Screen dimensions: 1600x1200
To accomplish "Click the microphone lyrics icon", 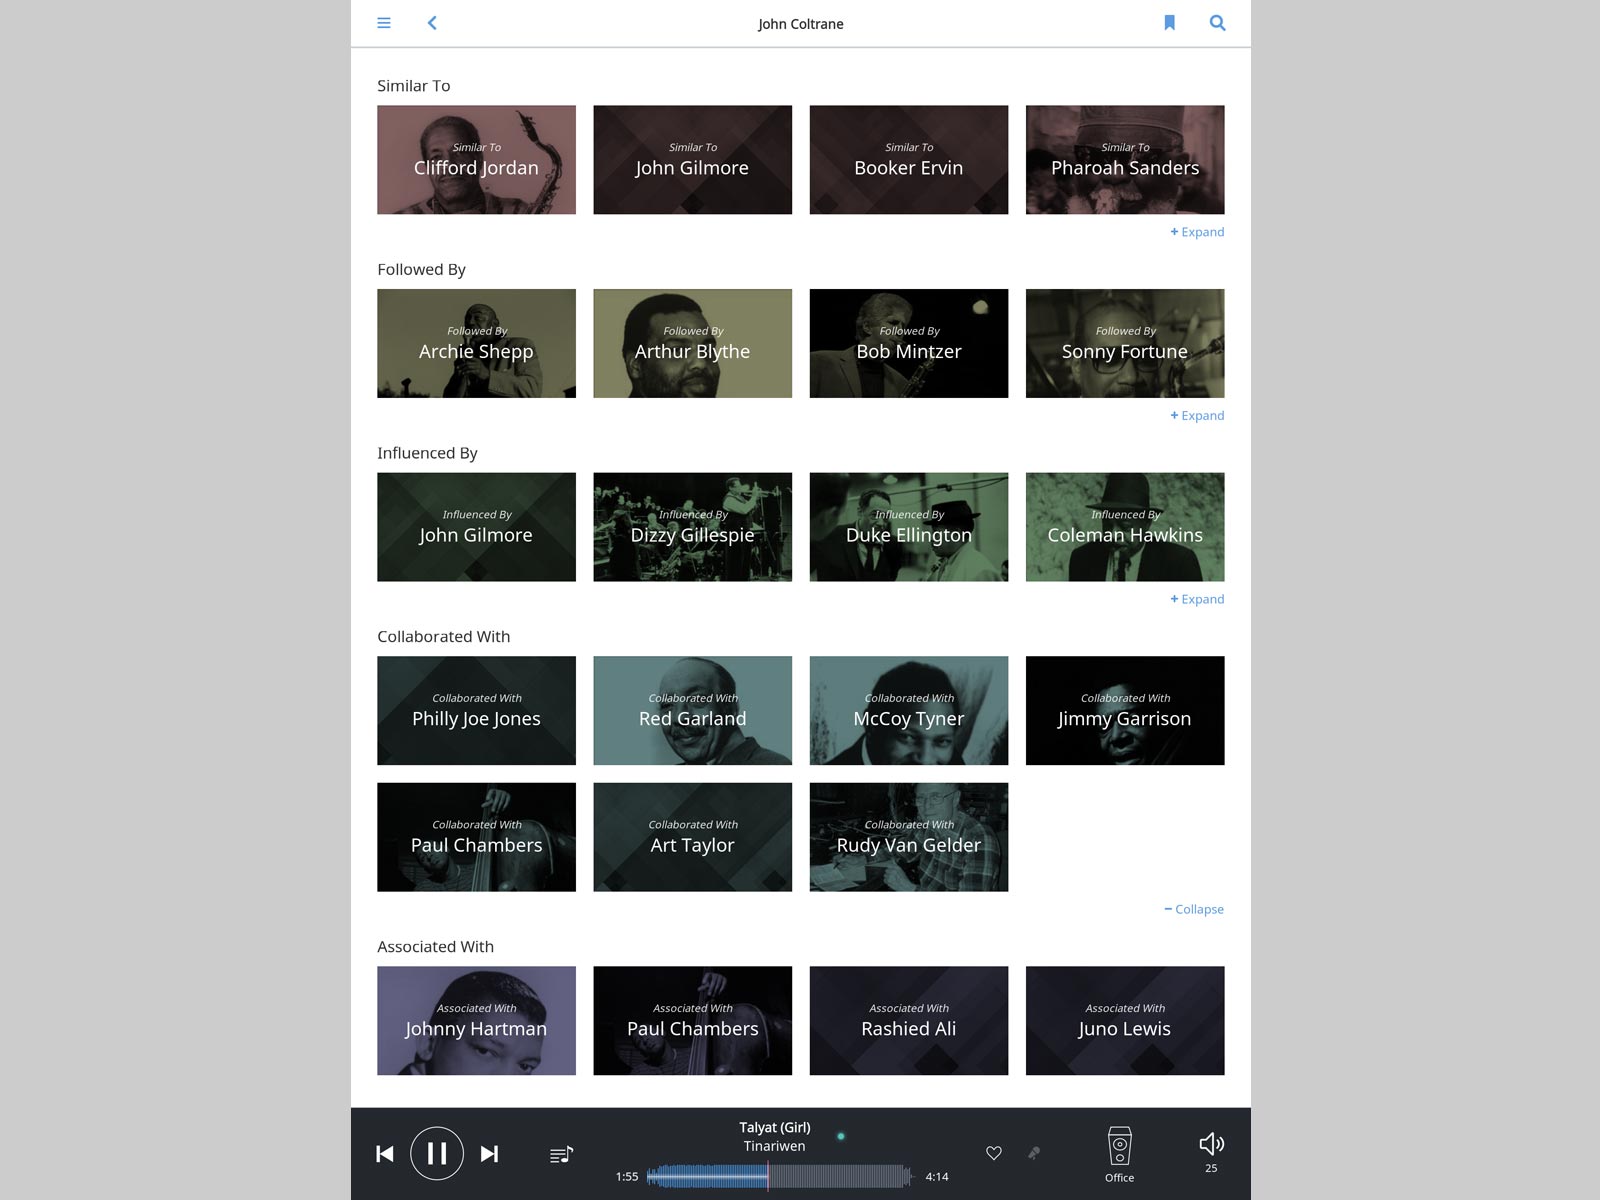I will click(1034, 1153).
